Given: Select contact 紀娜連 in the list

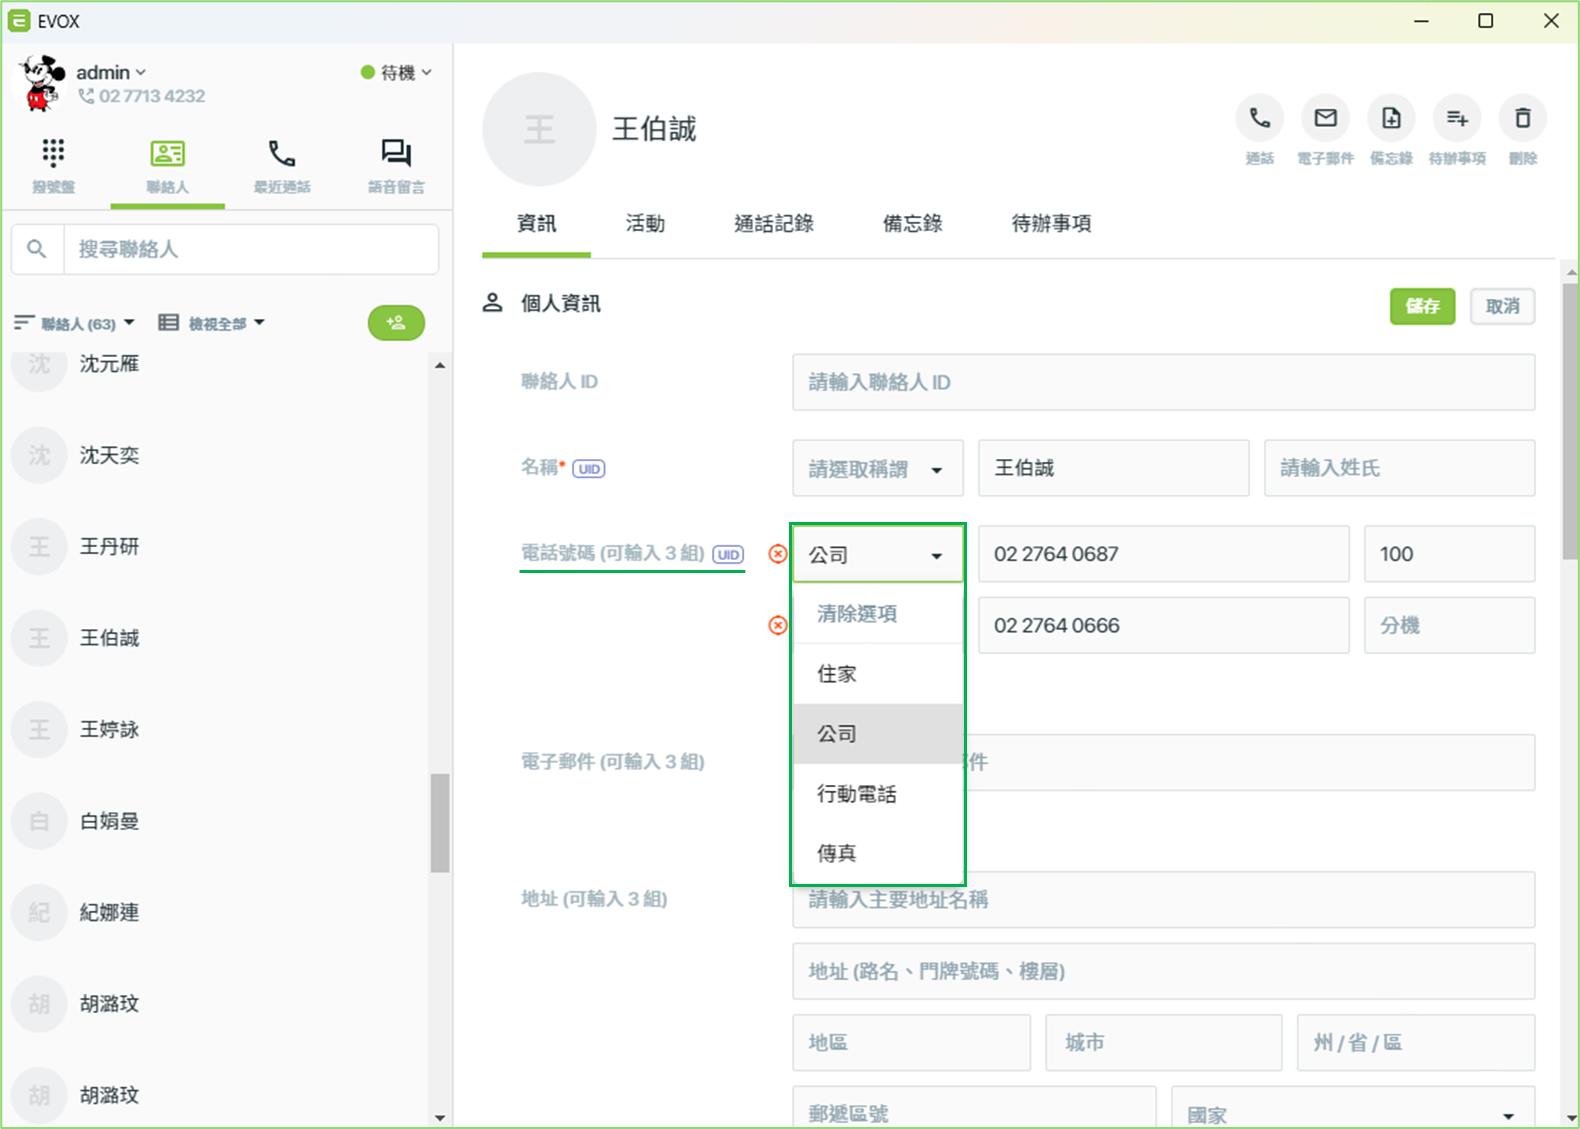Looking at the screenshot, I should (215, 912).
